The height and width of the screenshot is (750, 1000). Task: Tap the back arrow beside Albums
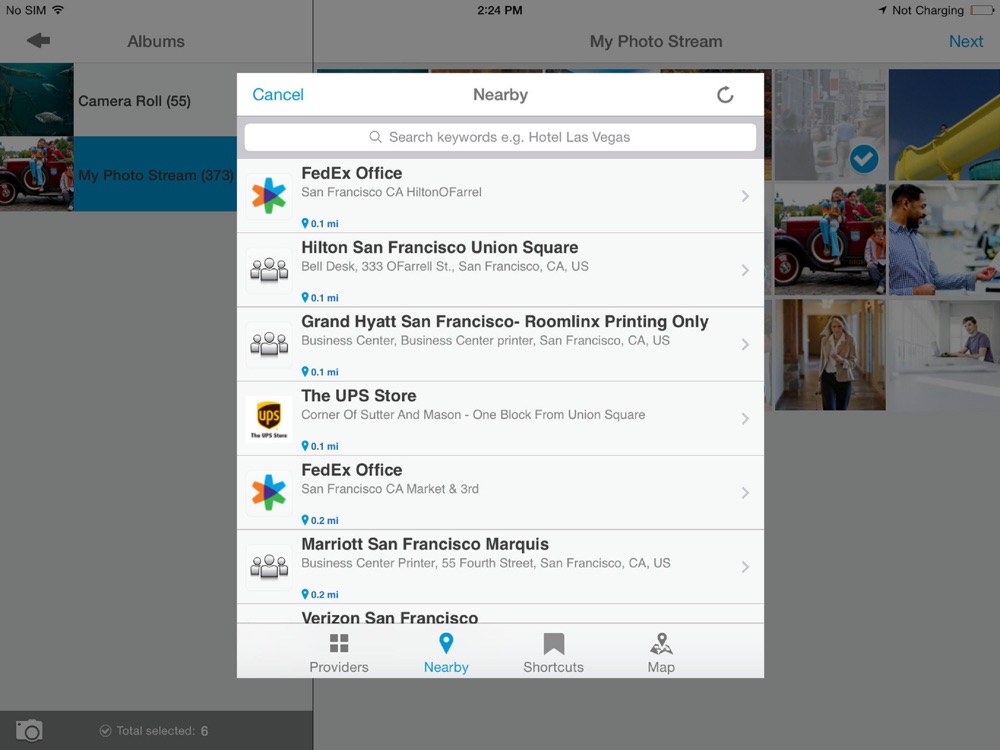pos(38,41)
